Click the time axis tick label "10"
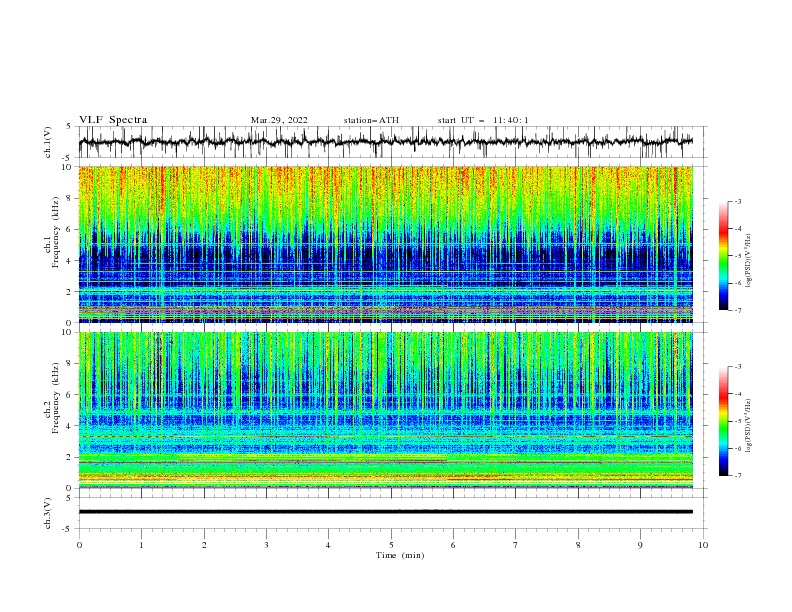 (703, 545)
